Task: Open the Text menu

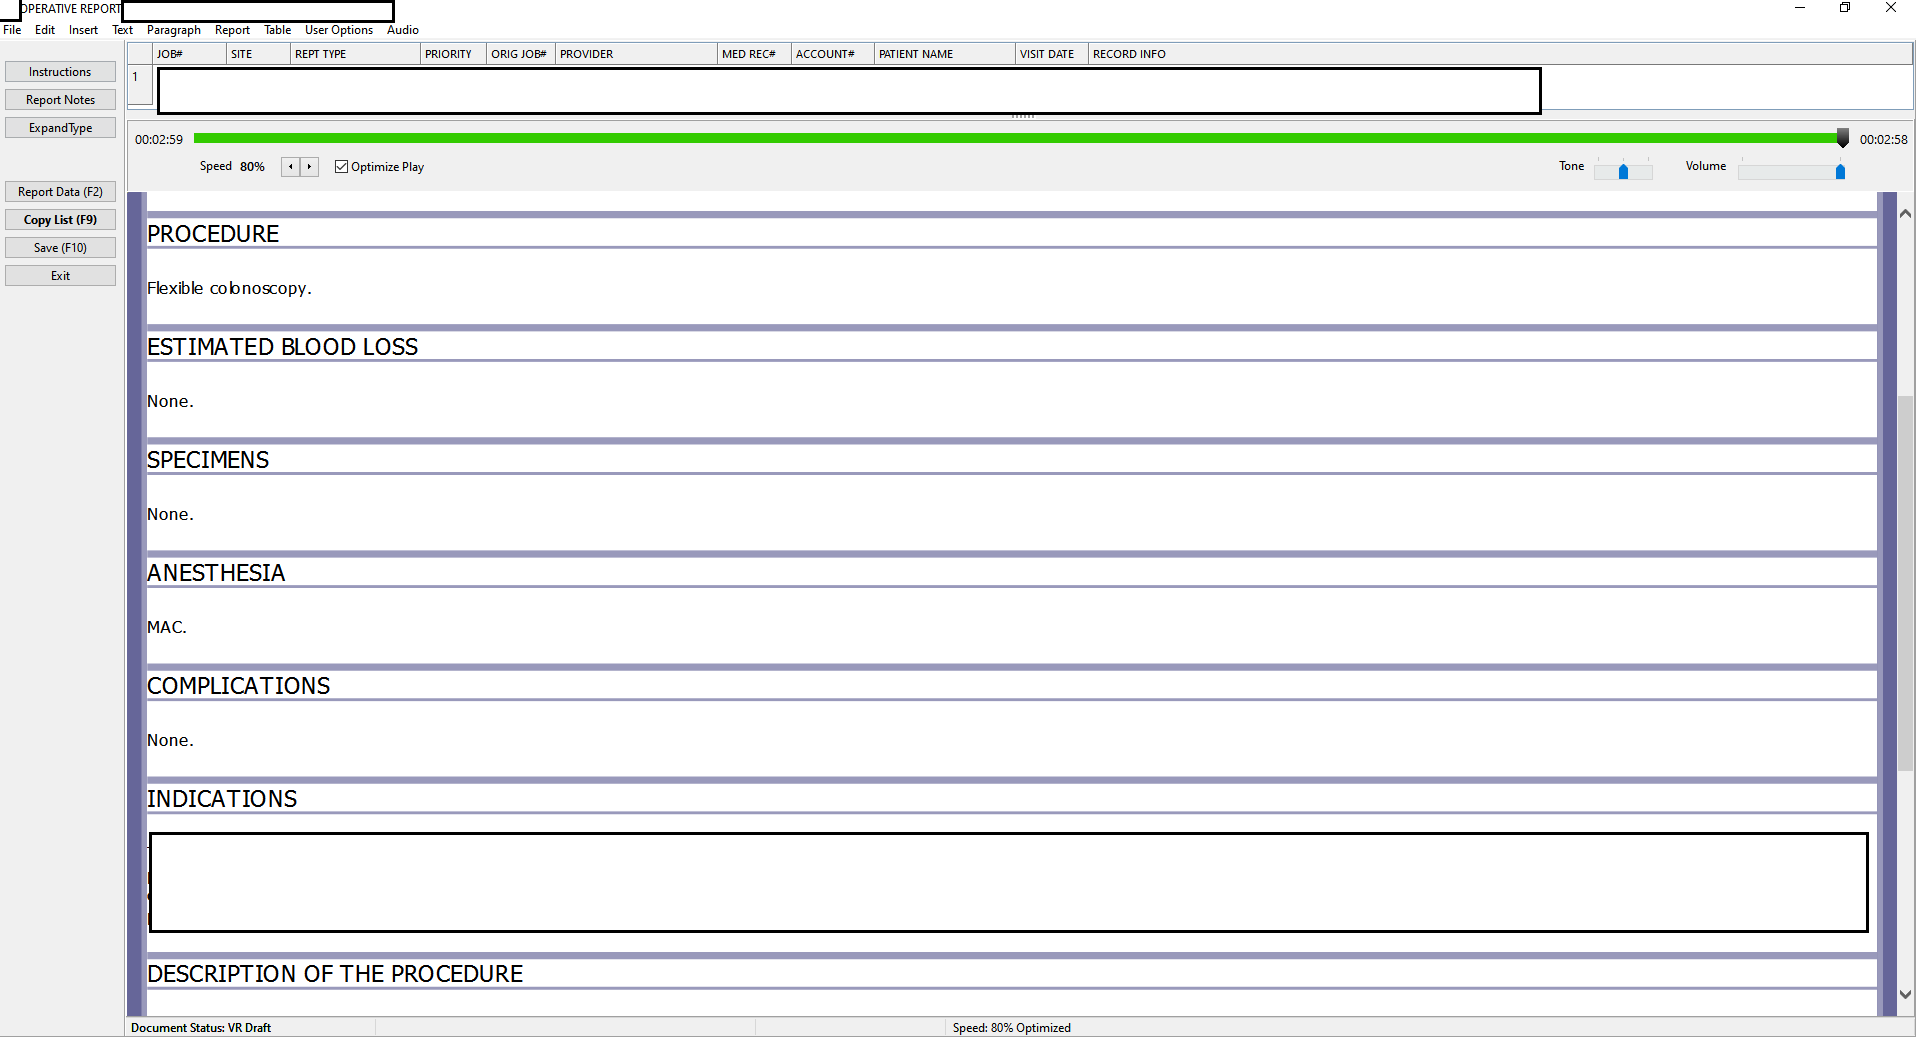Action: pyautogui.click(x=123, y=30)
